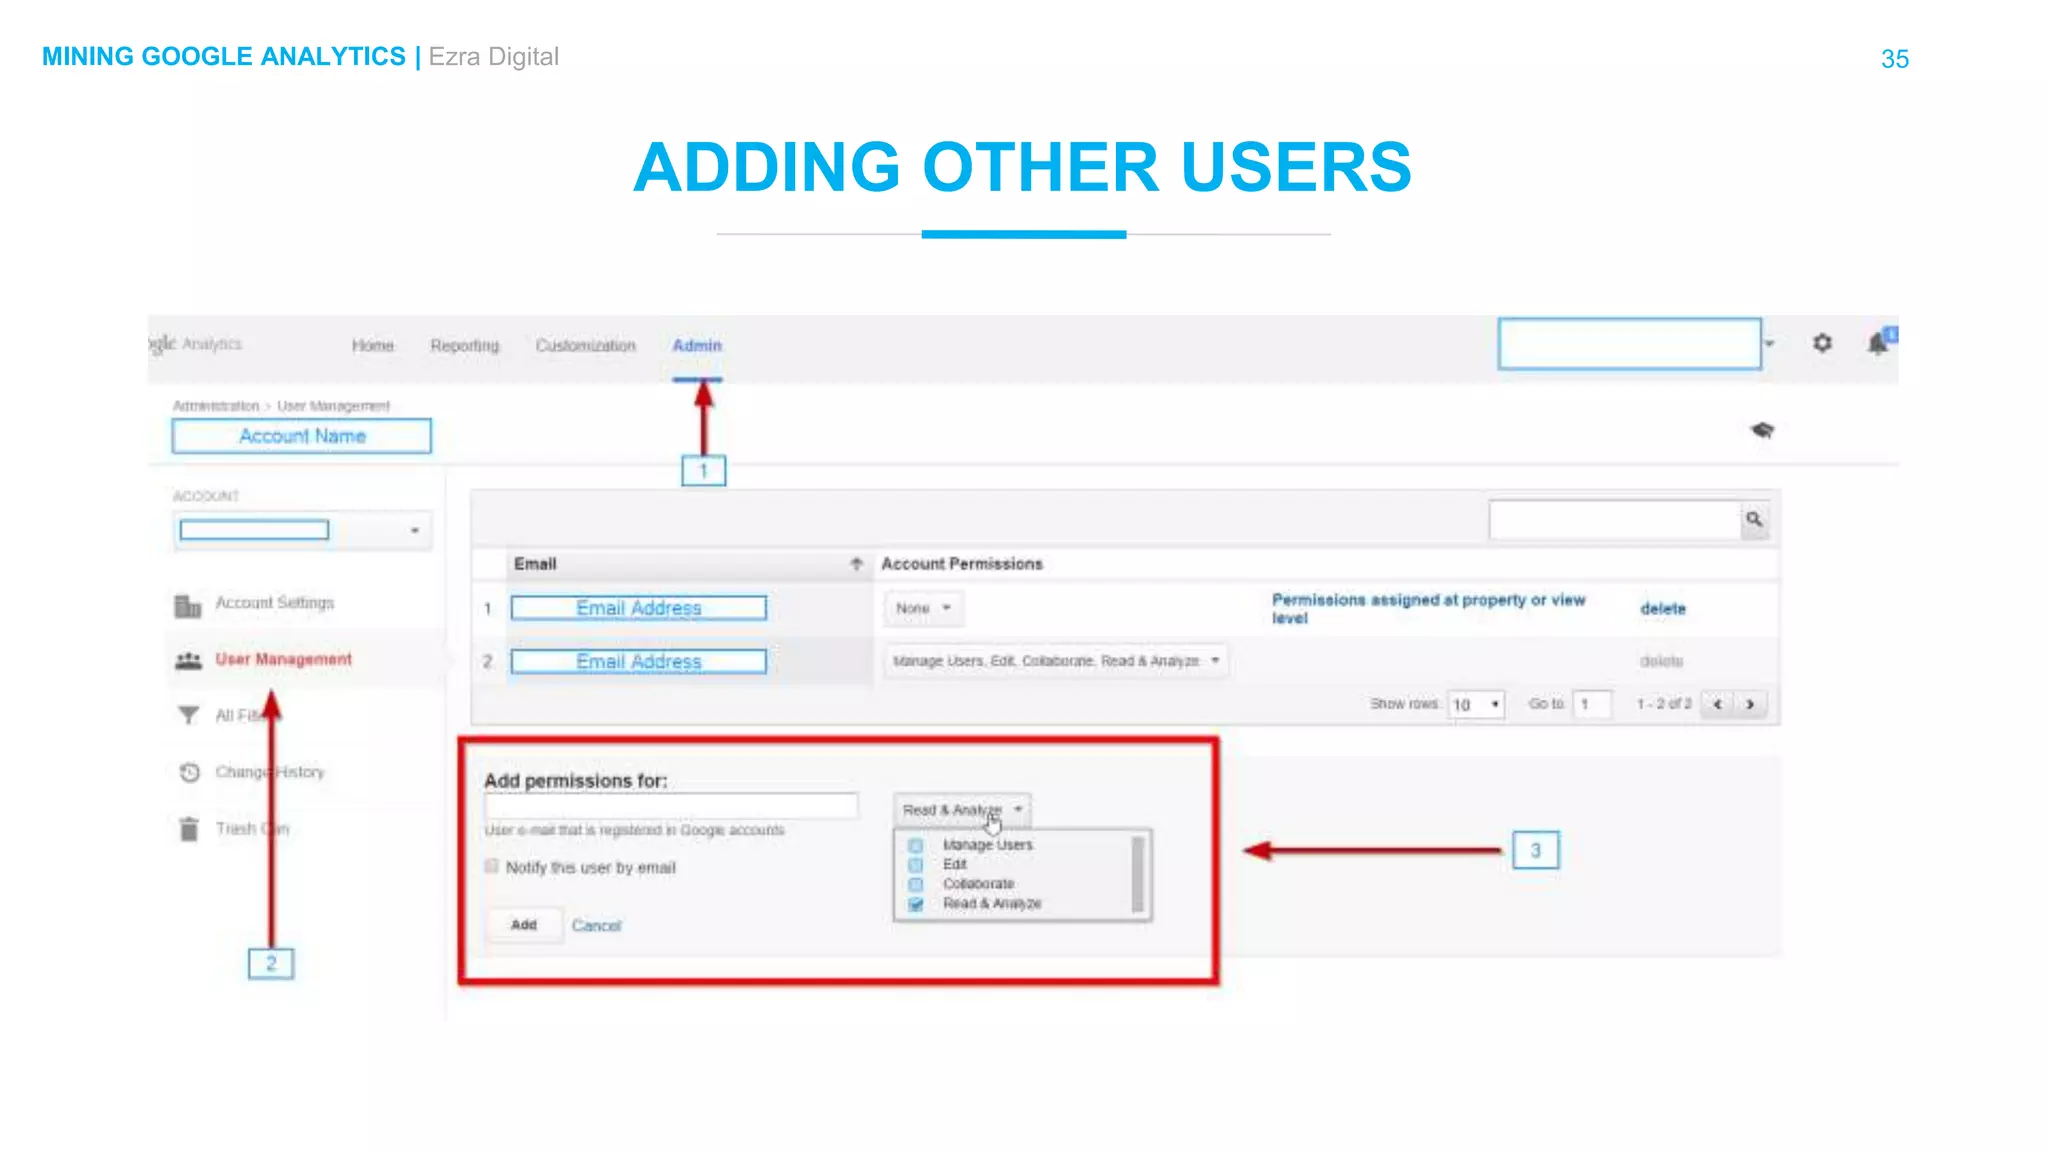
Task: Open the Home tab
Action: pos(372,346)
